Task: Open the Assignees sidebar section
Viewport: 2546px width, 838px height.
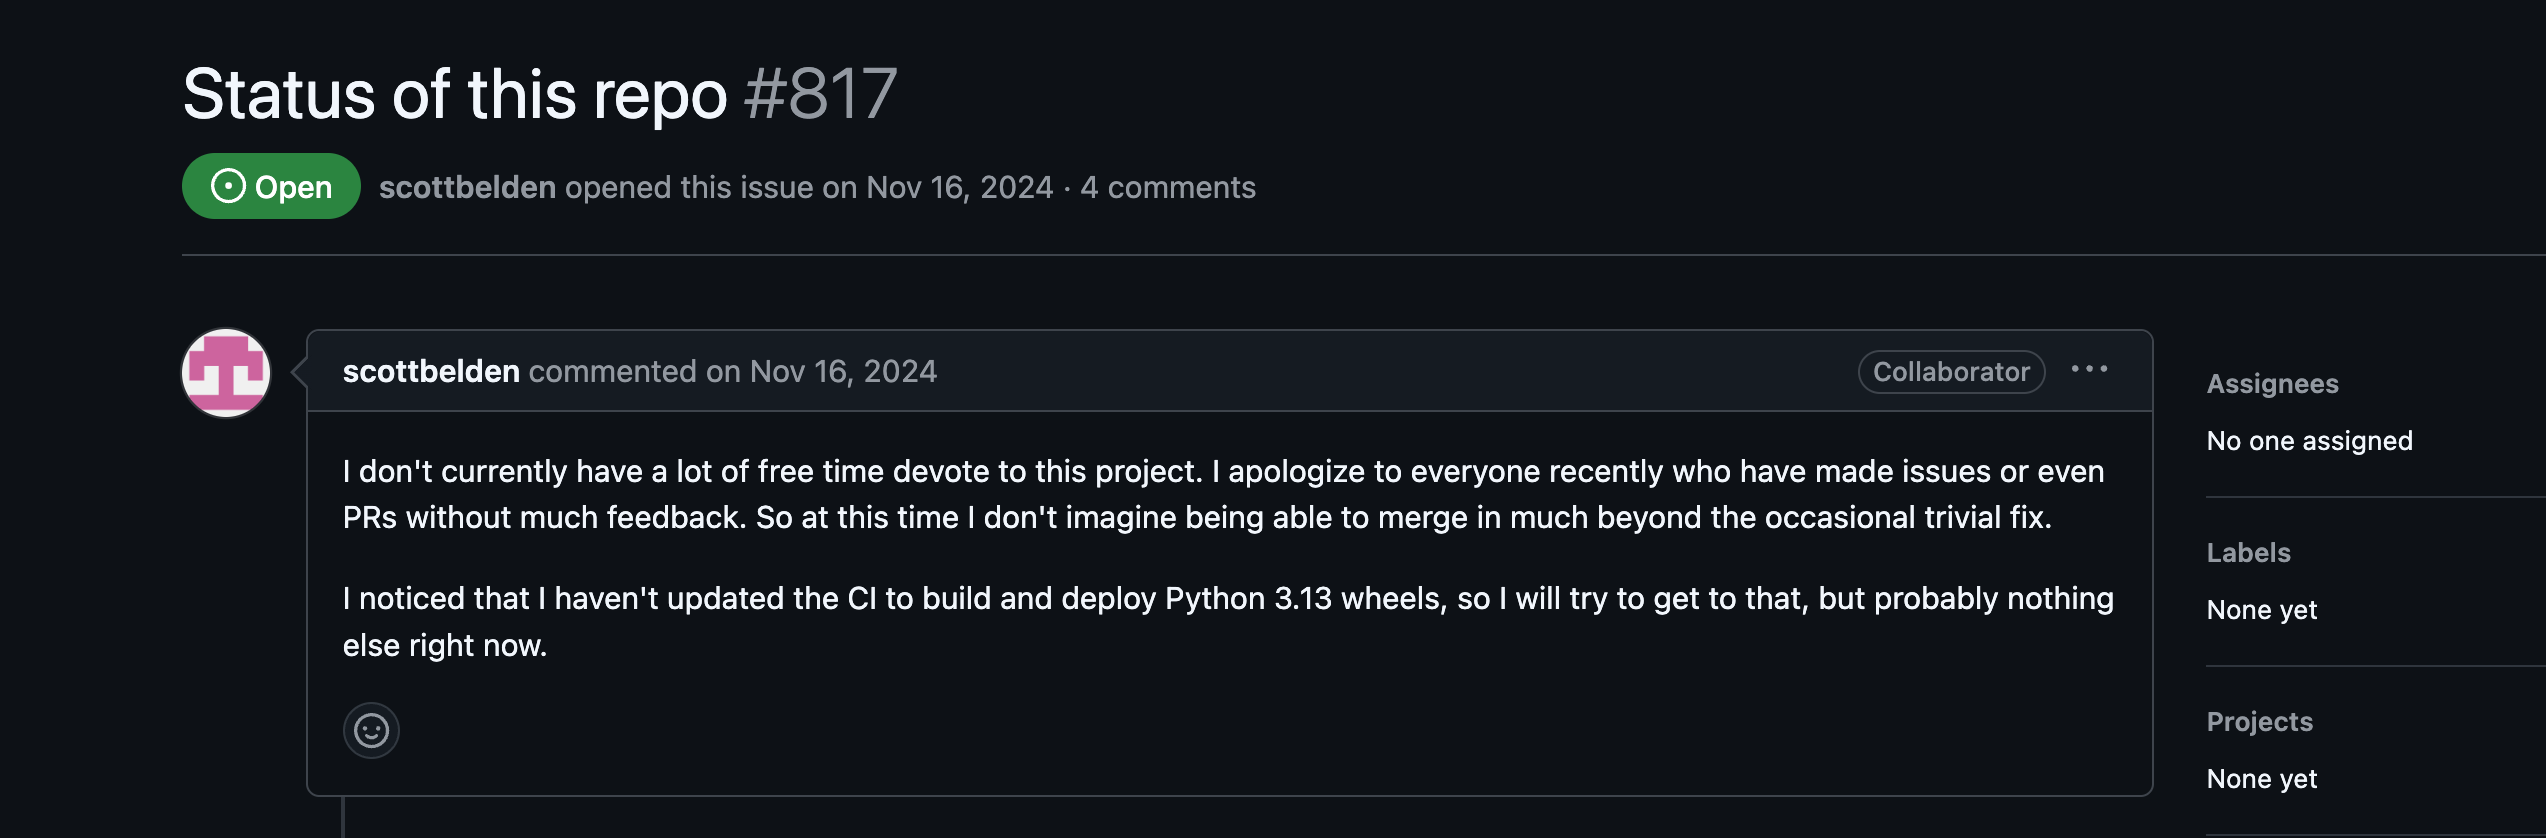Action: click(2272, 384)
